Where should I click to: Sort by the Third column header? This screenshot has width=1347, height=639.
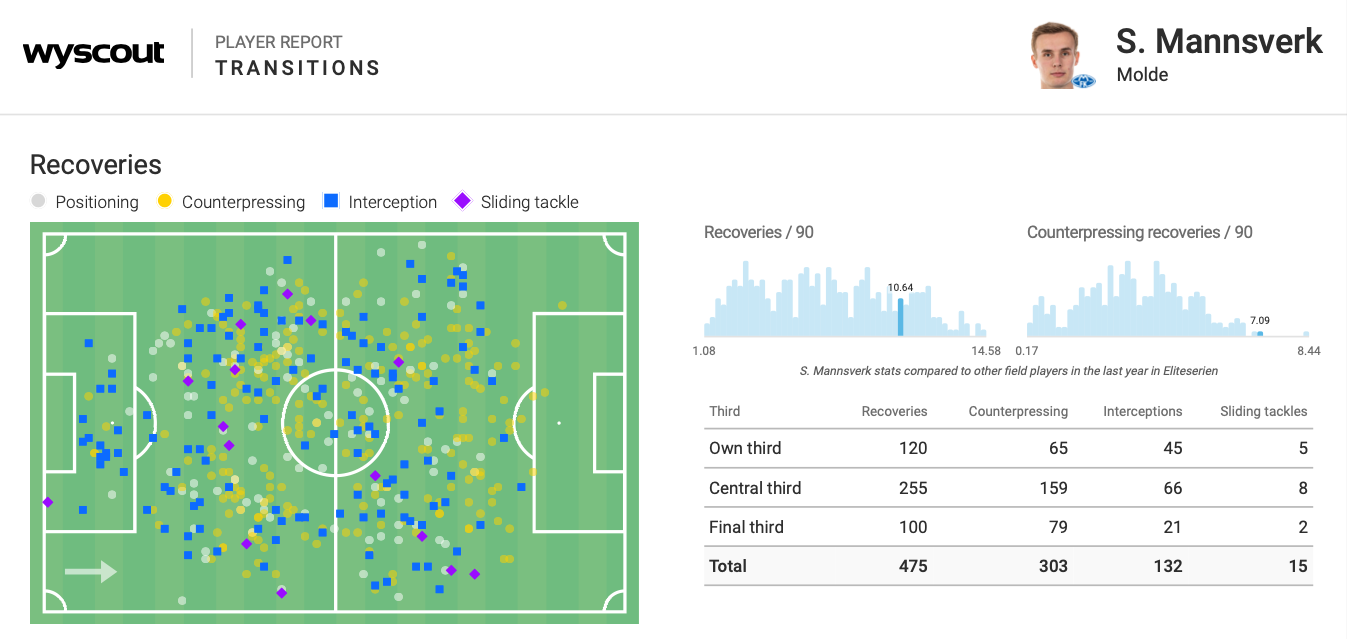pos(724,411)
